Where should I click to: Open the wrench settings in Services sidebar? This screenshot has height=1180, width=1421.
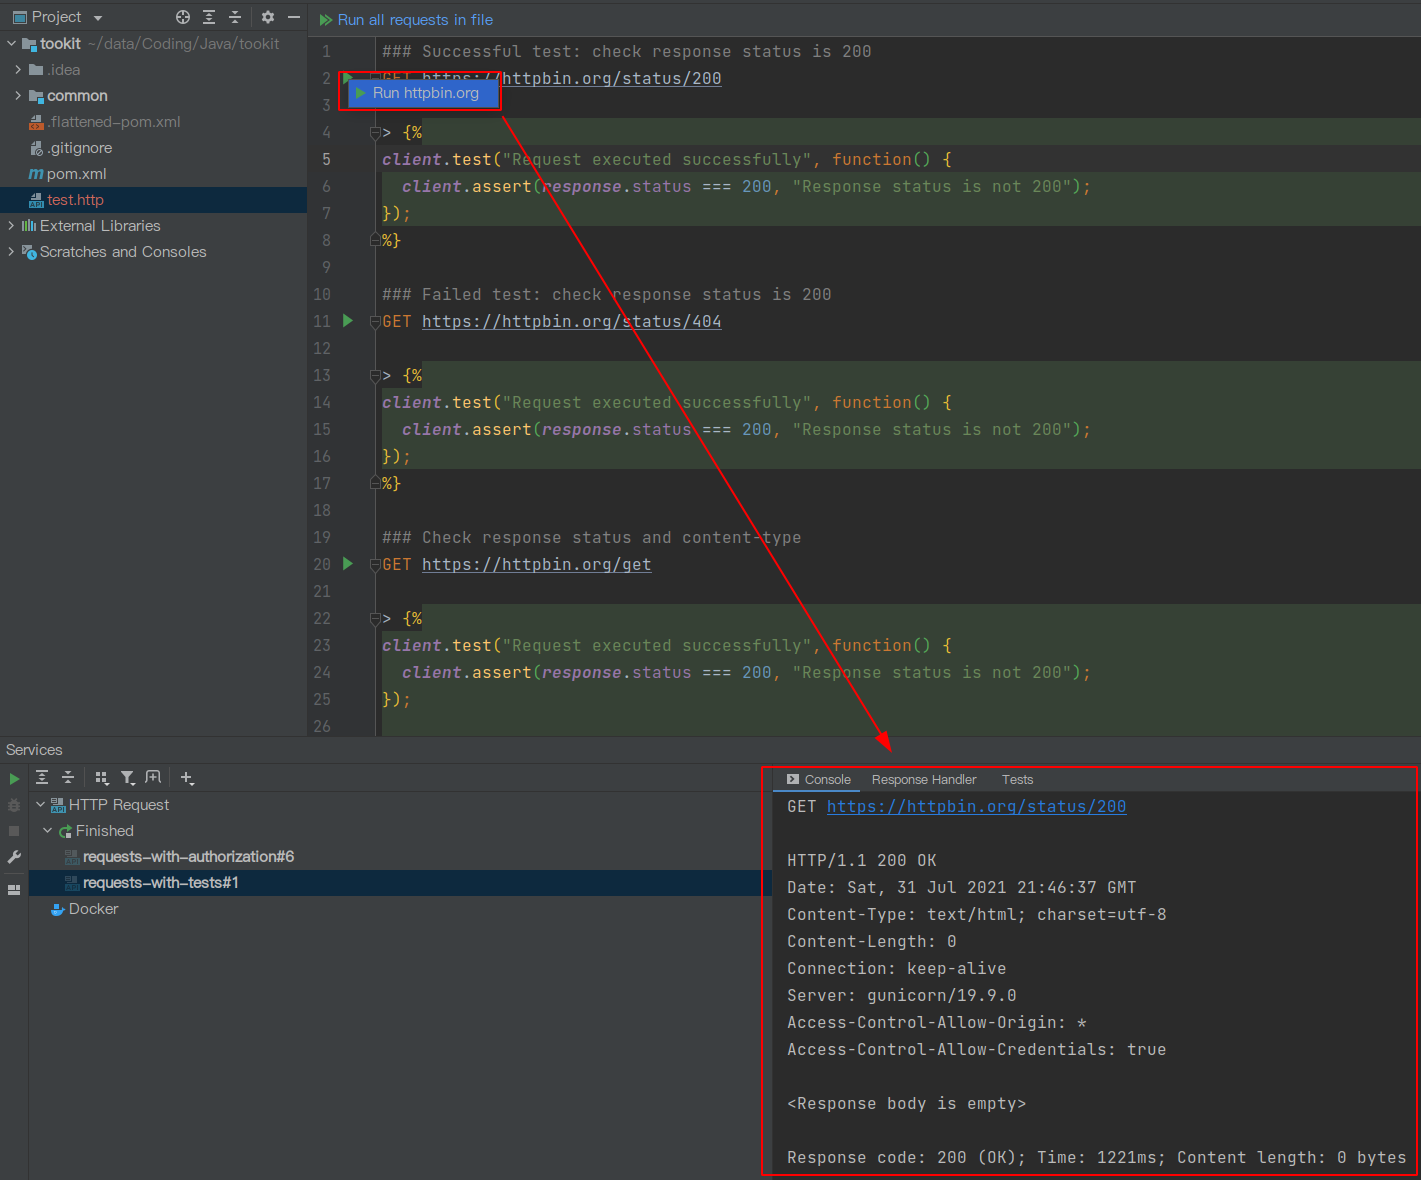click(14, 857)
